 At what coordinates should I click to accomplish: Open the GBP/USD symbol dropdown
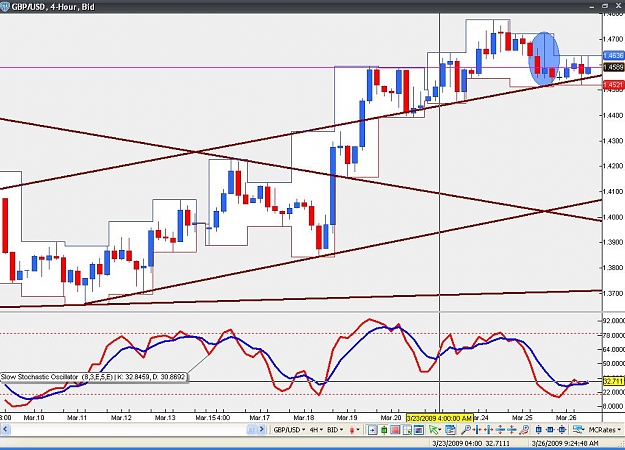tap(290, 430)
